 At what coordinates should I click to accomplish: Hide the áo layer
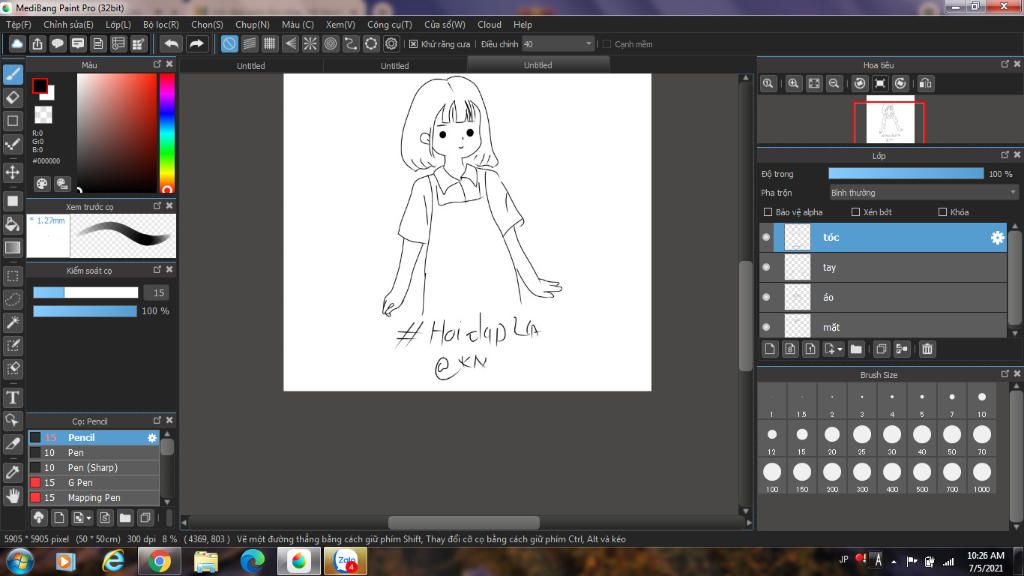767,297
